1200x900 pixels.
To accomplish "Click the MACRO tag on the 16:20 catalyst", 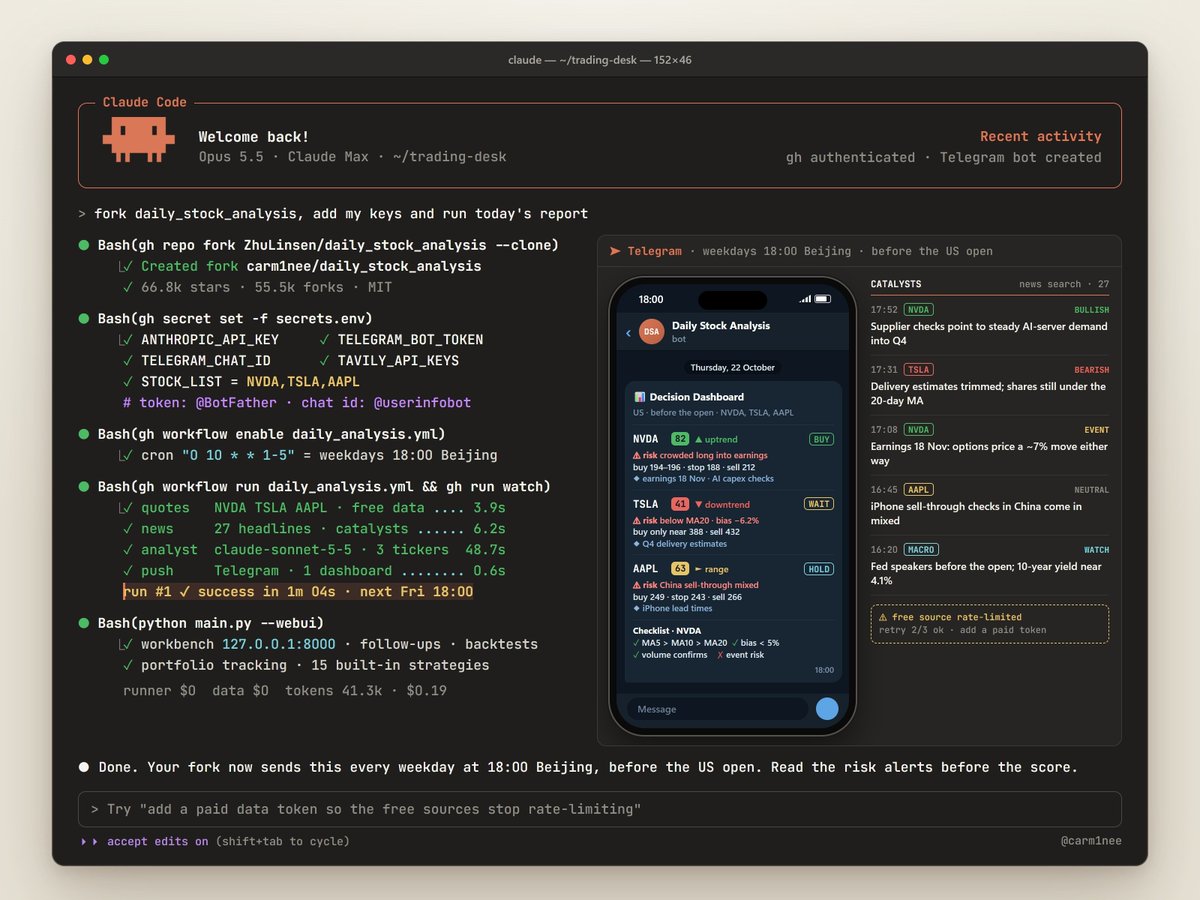I will tap(921, 550).
